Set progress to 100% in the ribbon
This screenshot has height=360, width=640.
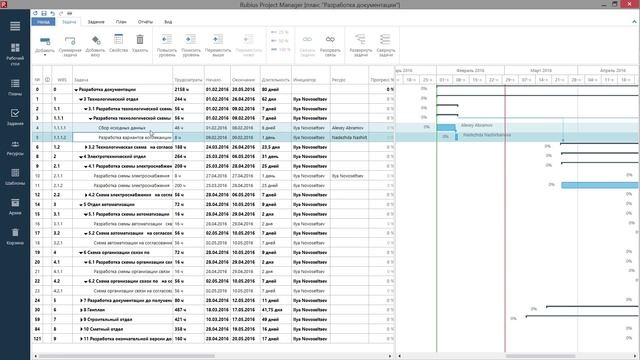tap(280, 49)
